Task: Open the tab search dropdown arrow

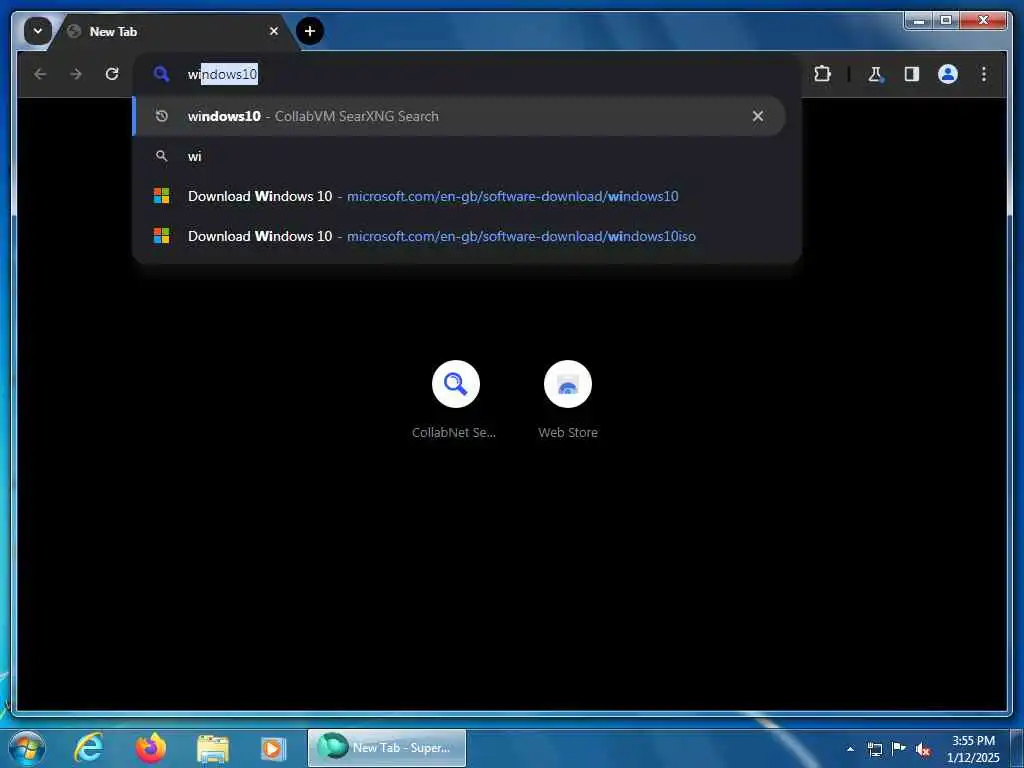Action: pyautogui.click(x=38, y=31)
